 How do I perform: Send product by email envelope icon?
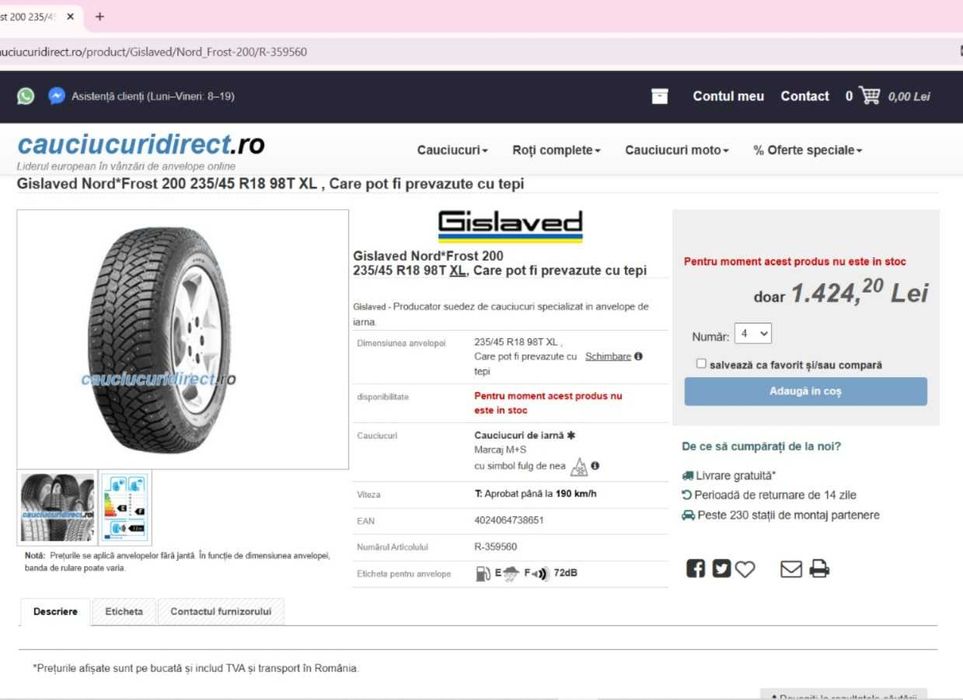pyautogui.click(x=791, y=569)
